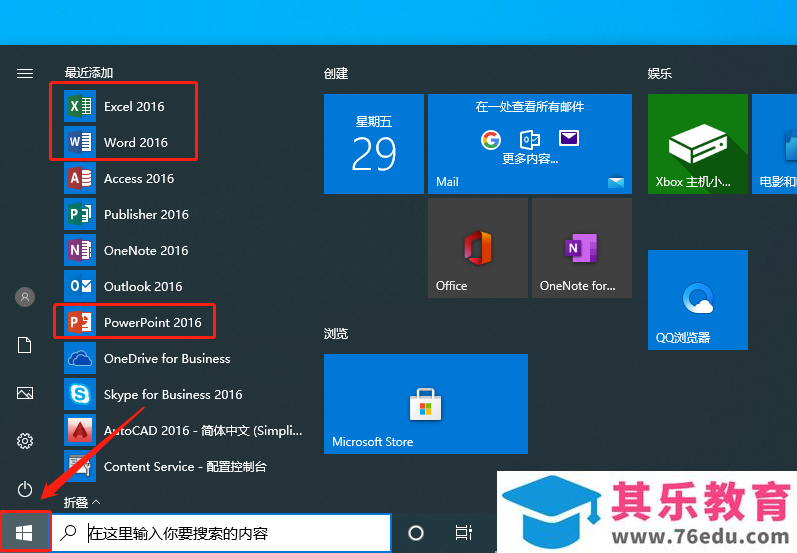Click the 娱乐 tile group header
797x553 pixels.
tap(660, 74)
